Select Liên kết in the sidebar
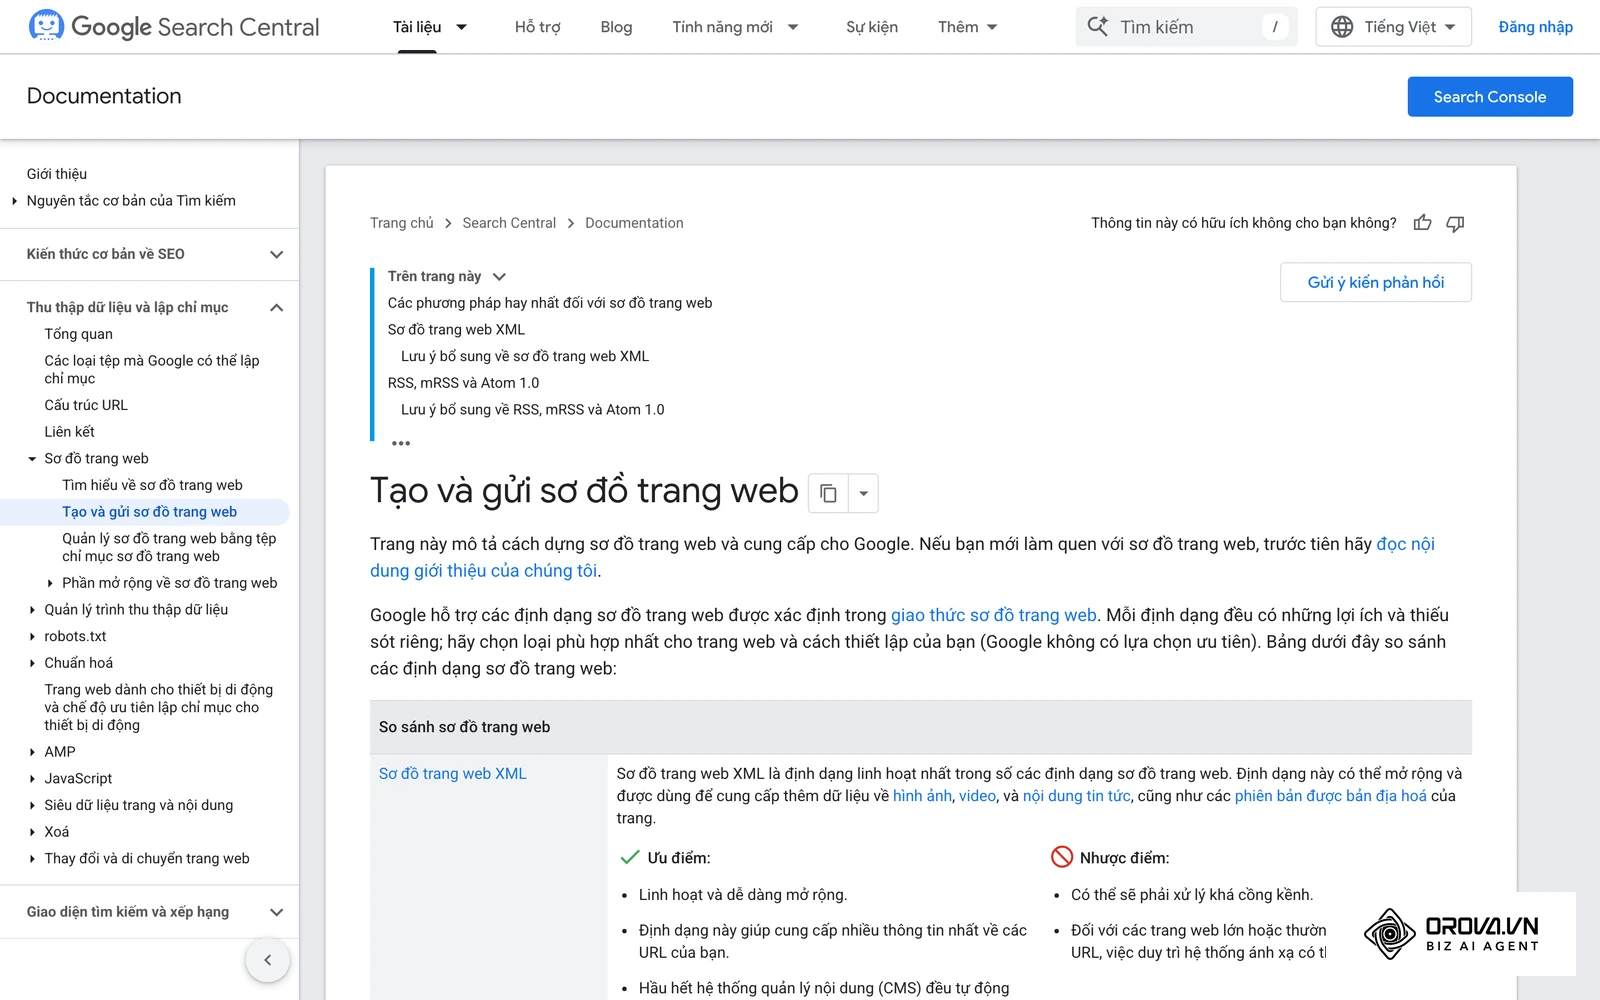This screenshot has height=1000, width=1600. (x=69, y=432)
